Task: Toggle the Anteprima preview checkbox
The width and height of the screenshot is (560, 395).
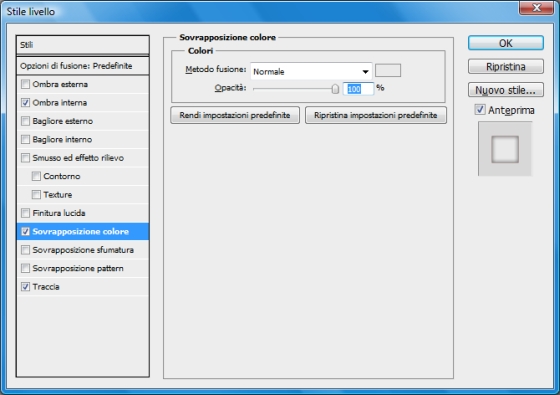Action: coord(480,110)
